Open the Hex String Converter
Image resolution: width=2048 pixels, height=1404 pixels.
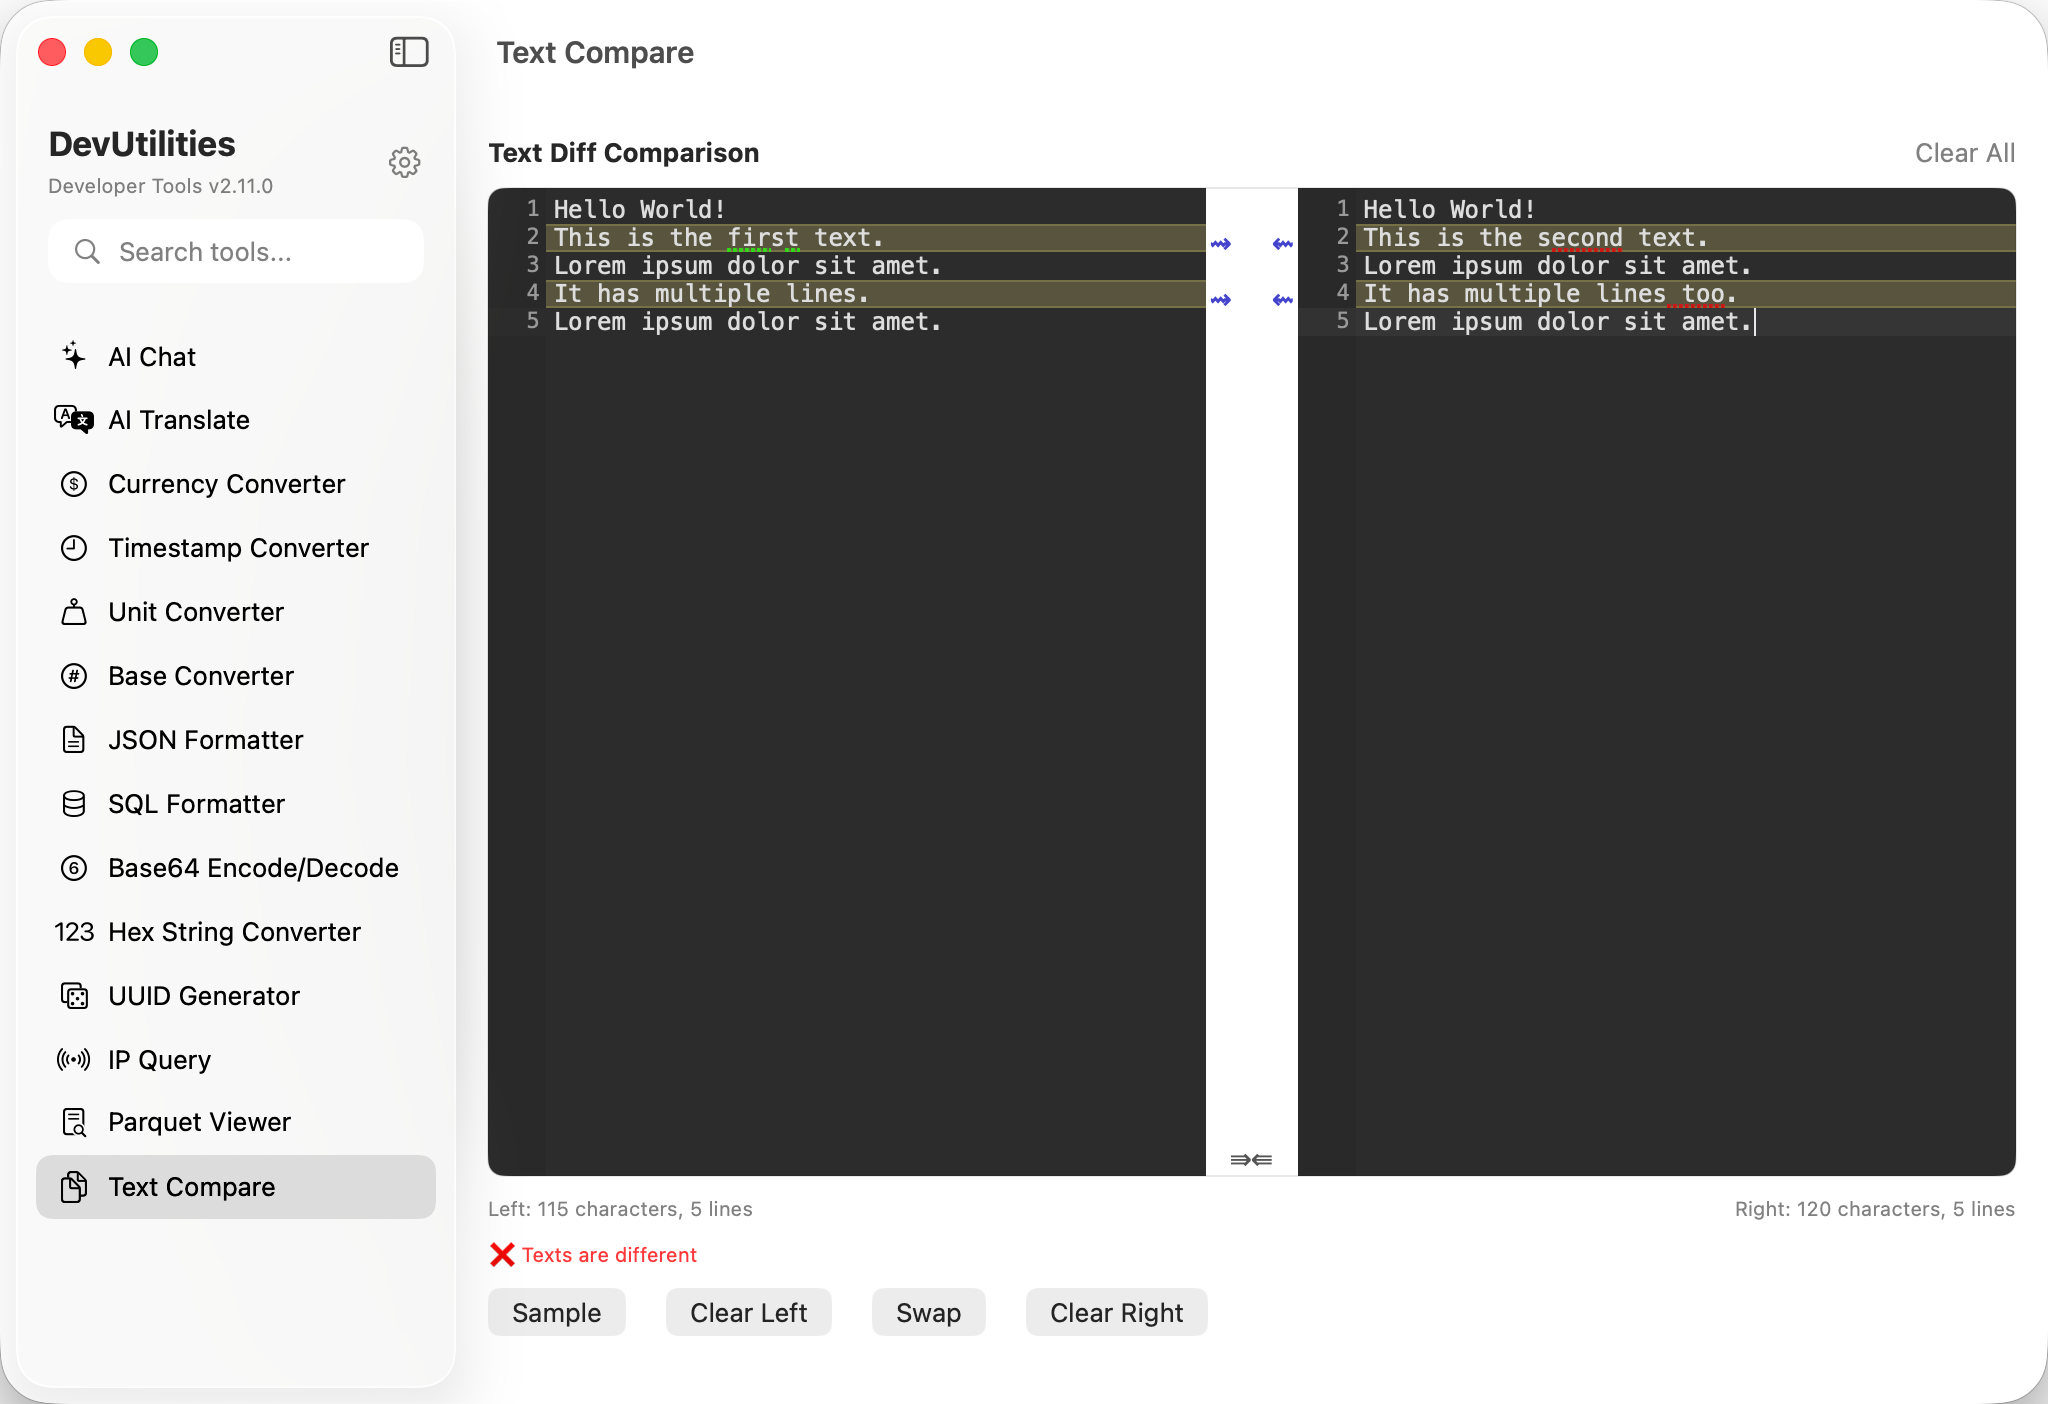point(234,931)
